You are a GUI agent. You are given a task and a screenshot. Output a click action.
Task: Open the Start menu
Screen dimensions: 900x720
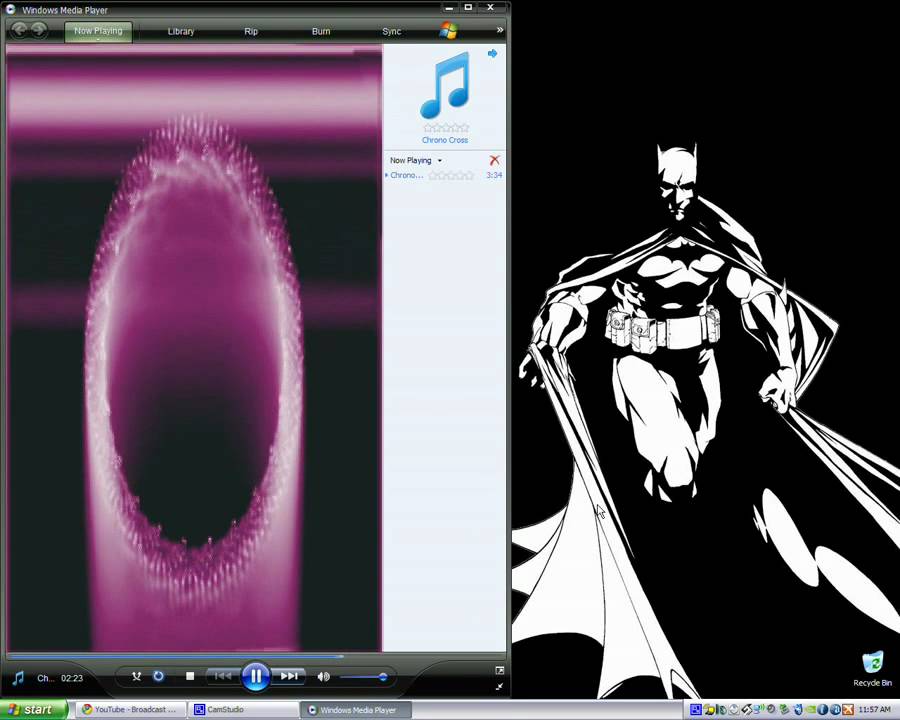33,710
